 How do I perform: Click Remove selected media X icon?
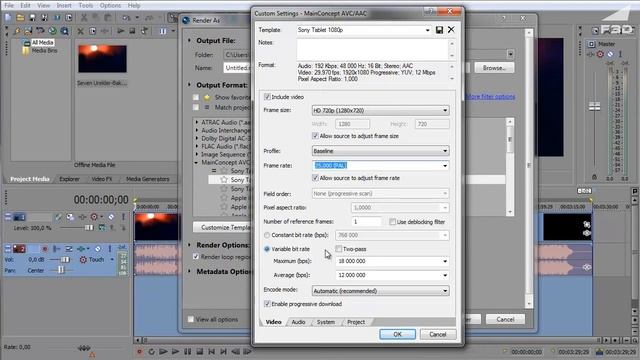coord(80,31)
